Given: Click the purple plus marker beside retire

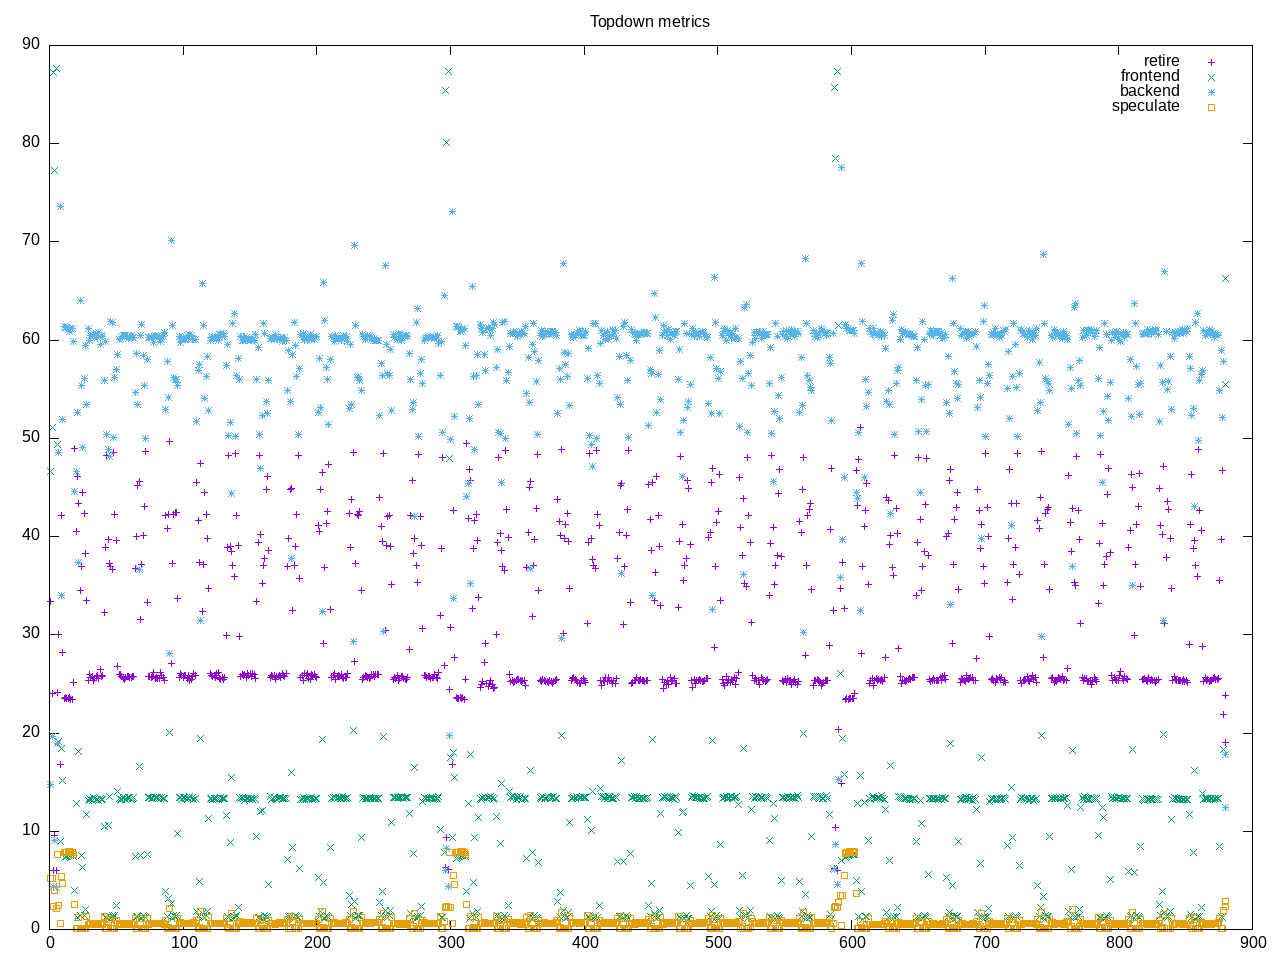Looking at the screenshot, I should click(1211, 62).
